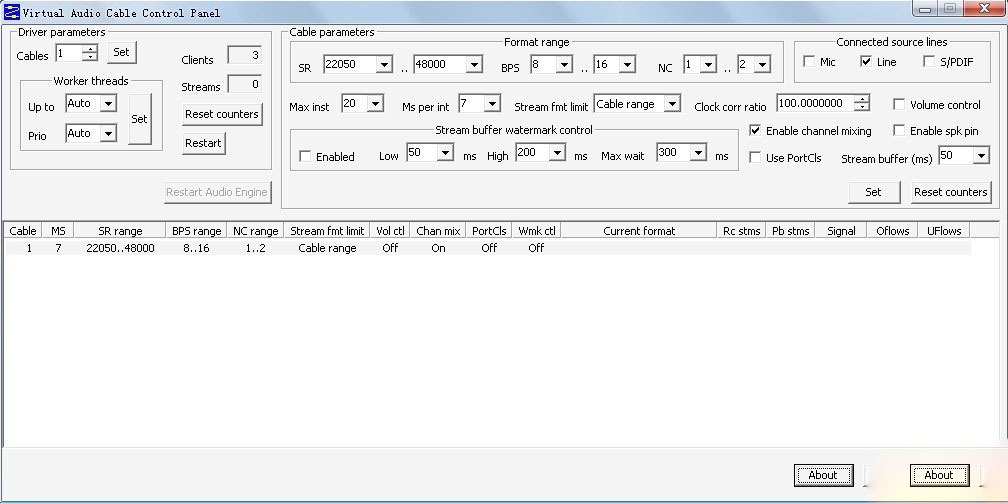The height and width of the screenshot is (503, 1008).
Task: Open the Stream buffer (ms) dropdown
Action: tap(980, 156)
